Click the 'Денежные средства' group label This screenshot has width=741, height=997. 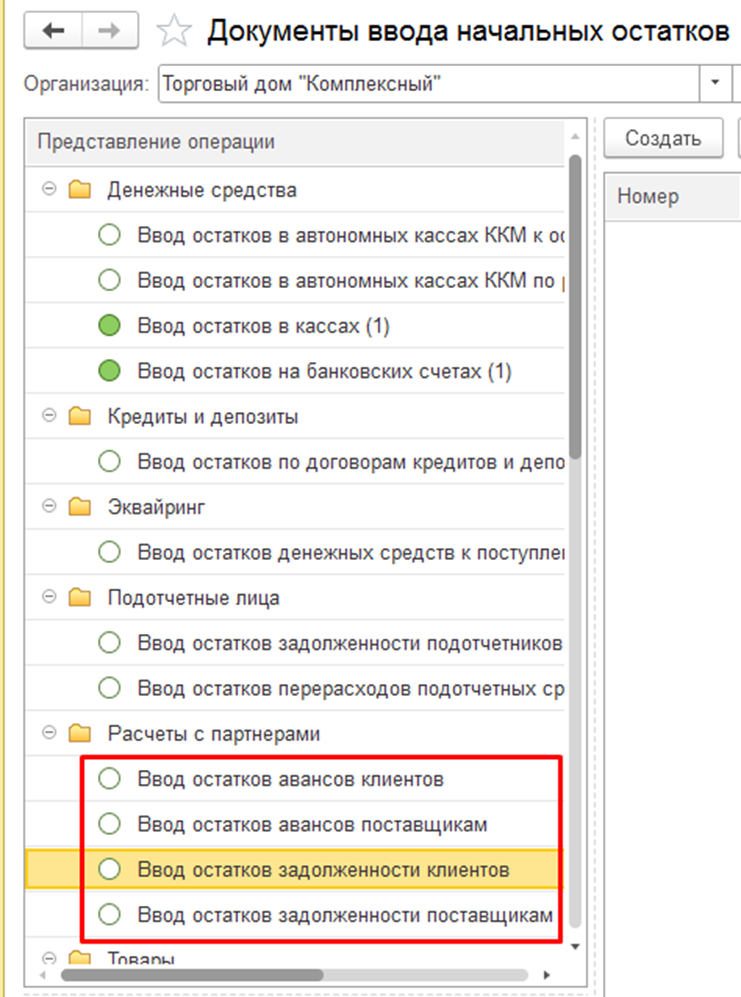tap(202, 190)
